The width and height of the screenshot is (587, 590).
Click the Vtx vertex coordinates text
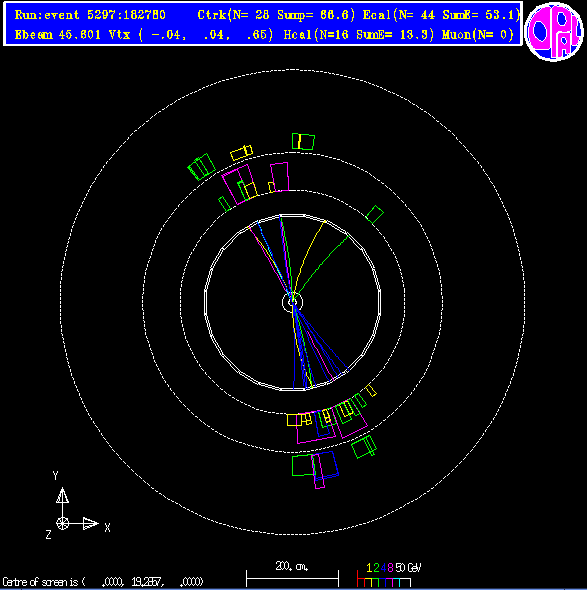click(191, 35)
